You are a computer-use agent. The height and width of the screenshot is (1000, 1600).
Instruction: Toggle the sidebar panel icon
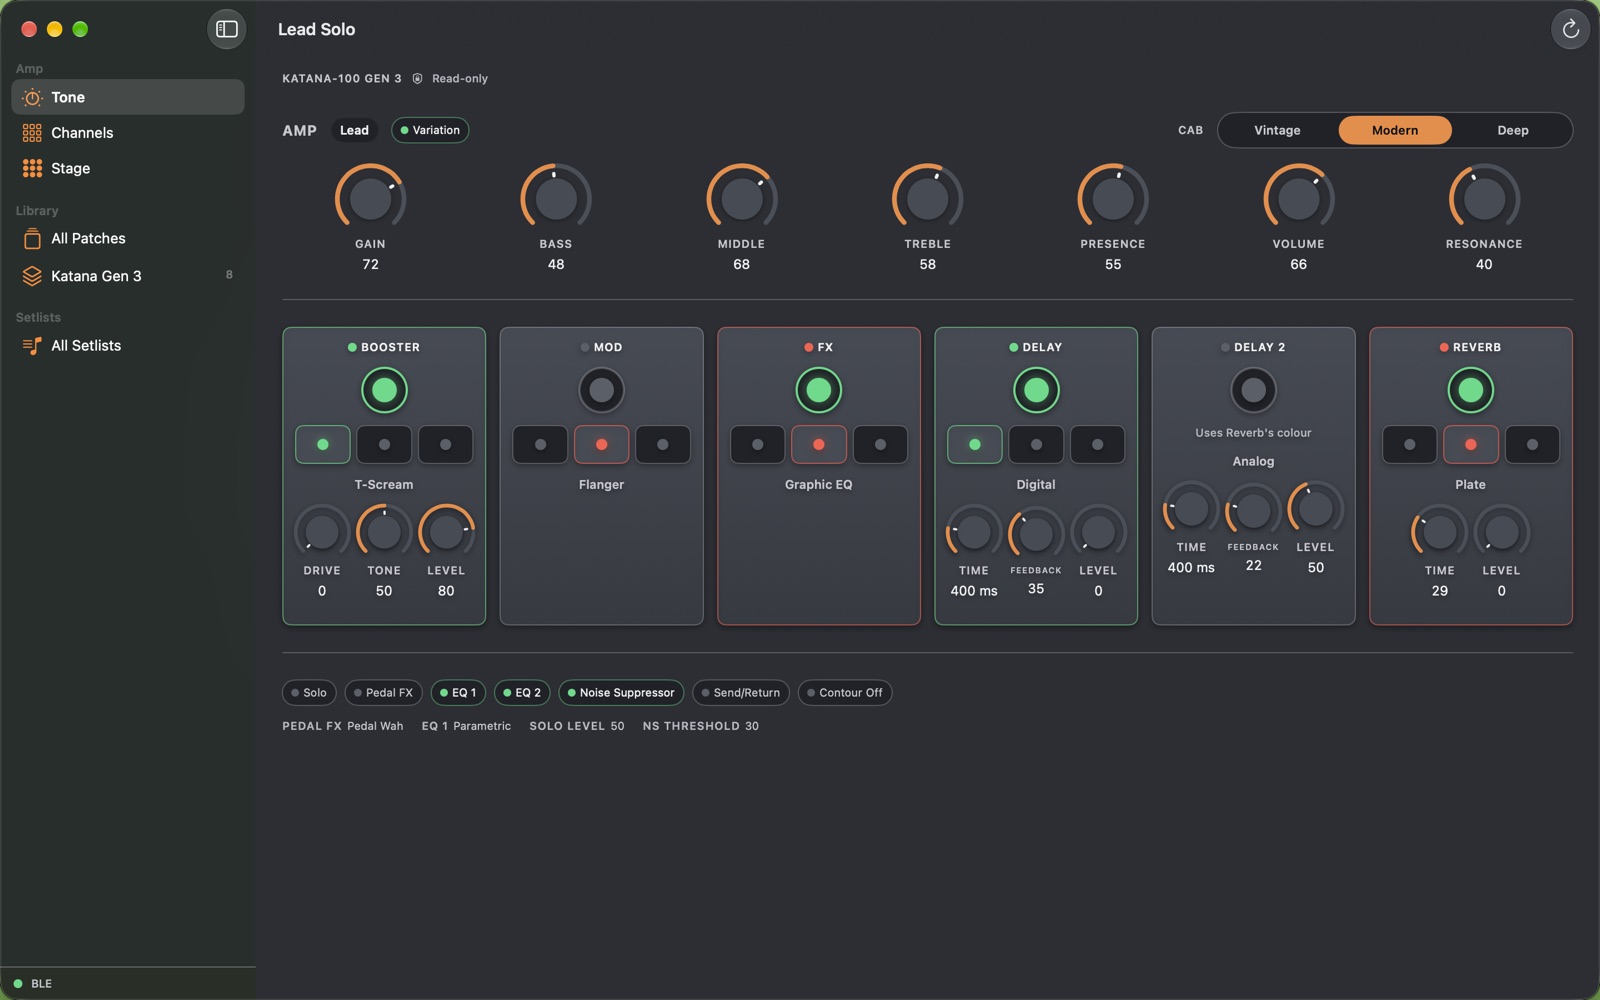coord(227,29)
